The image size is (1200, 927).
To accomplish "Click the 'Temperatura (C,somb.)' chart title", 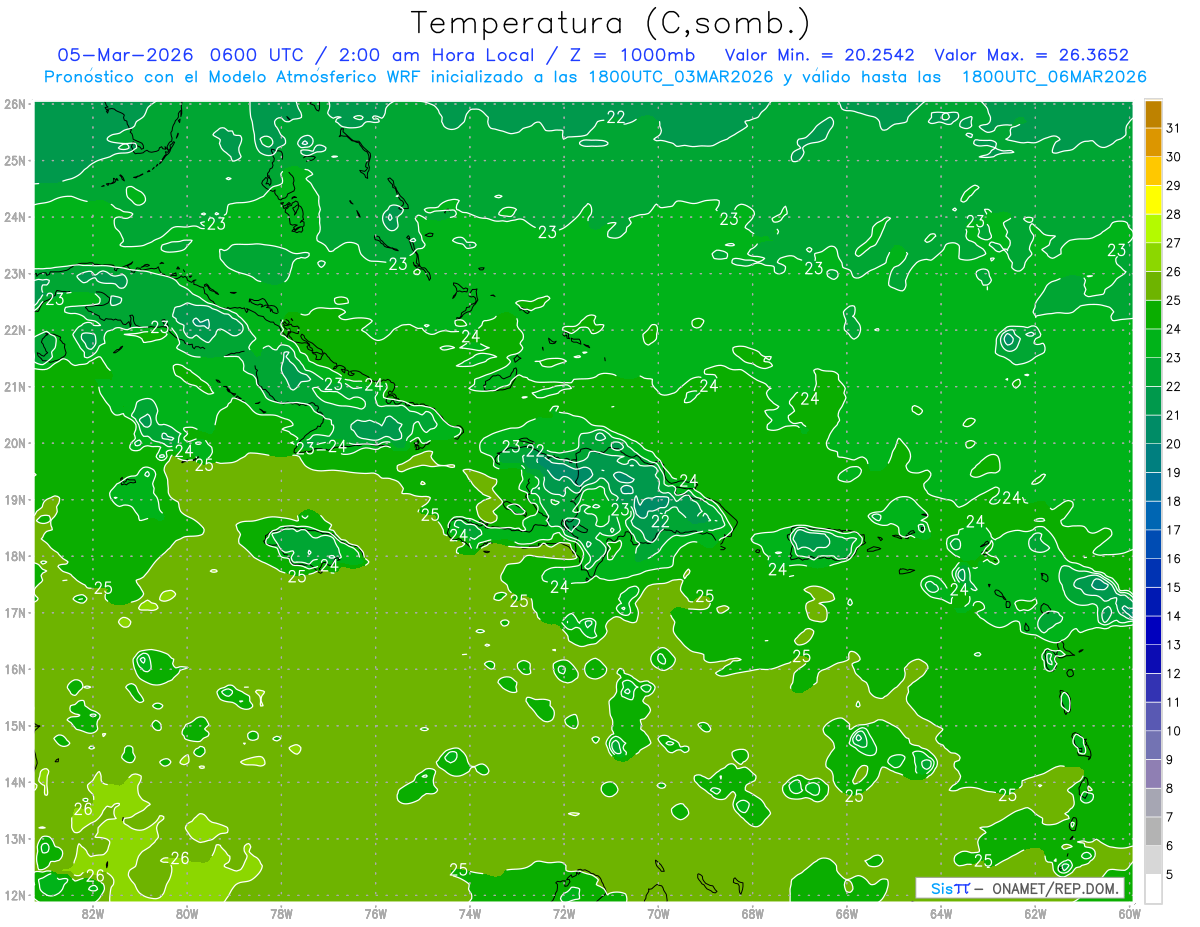I will tap(610, 23).
